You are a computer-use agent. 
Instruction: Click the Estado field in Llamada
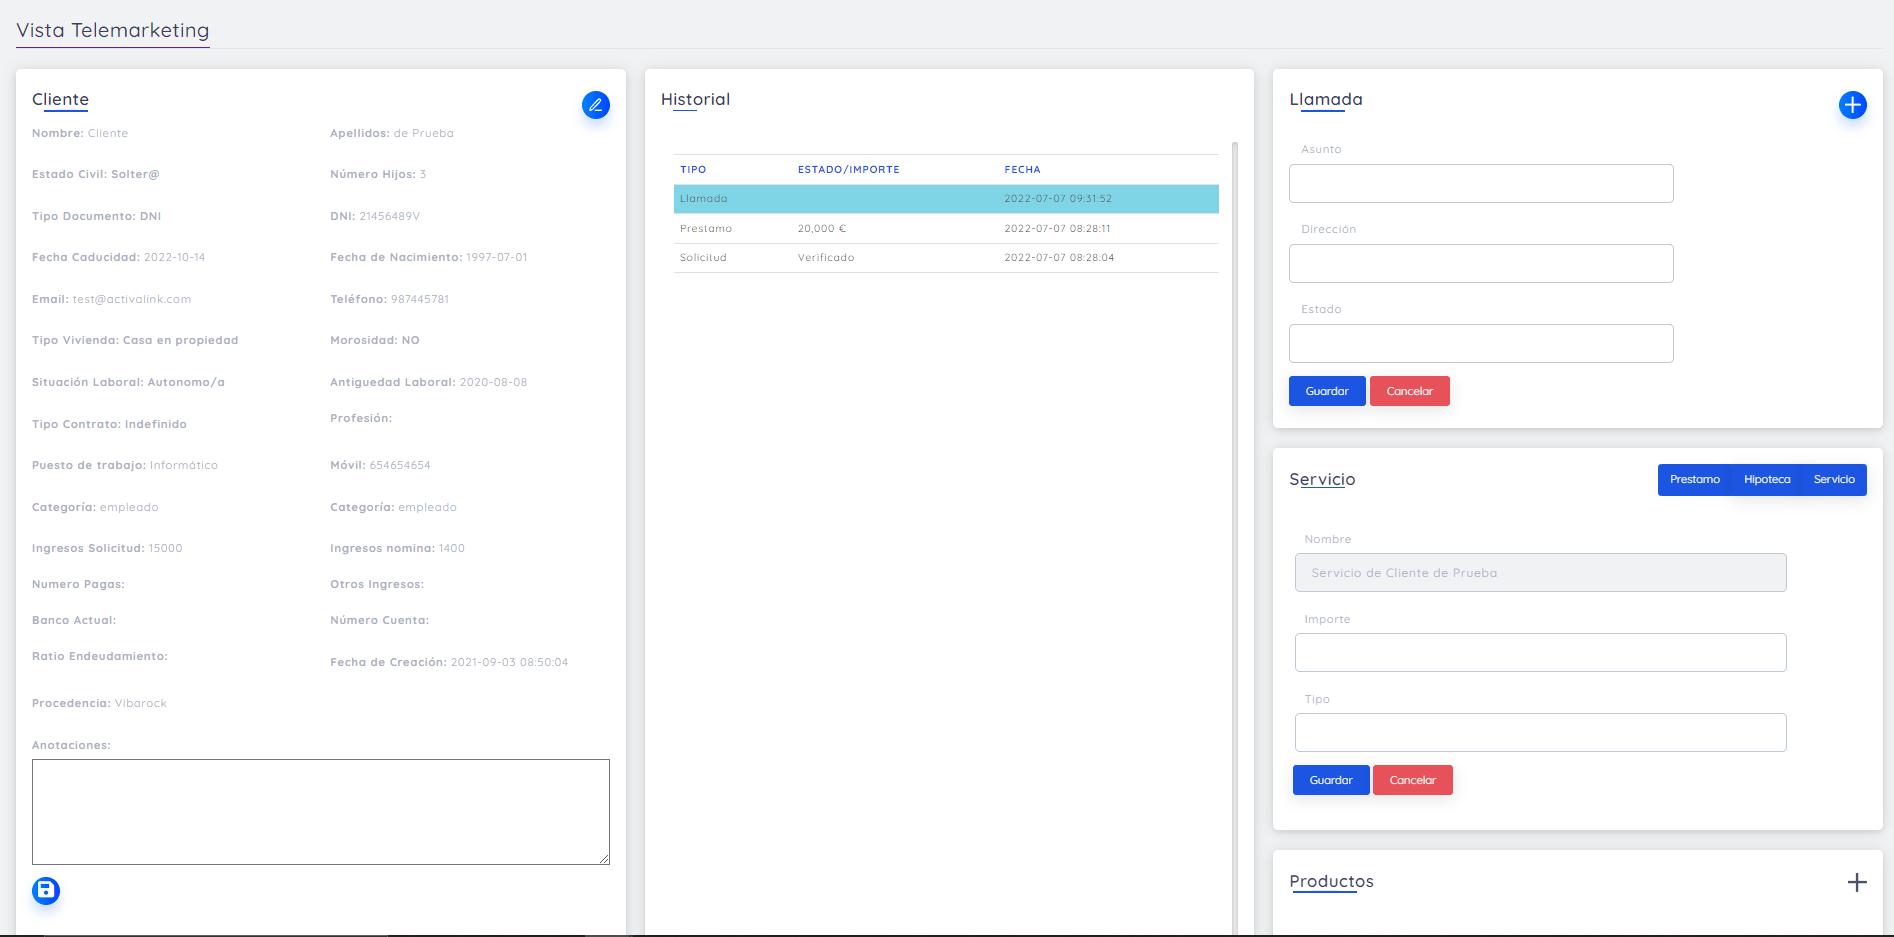(1480, 344)
